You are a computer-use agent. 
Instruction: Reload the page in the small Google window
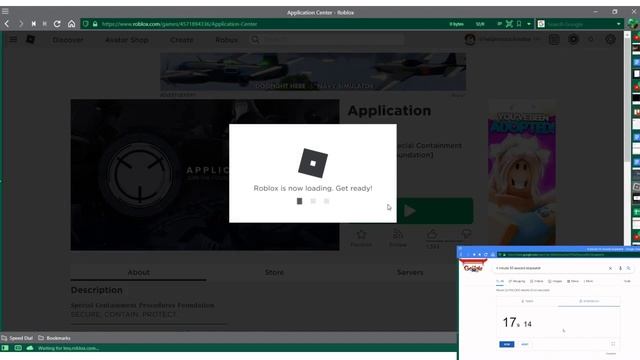point(486,255)
